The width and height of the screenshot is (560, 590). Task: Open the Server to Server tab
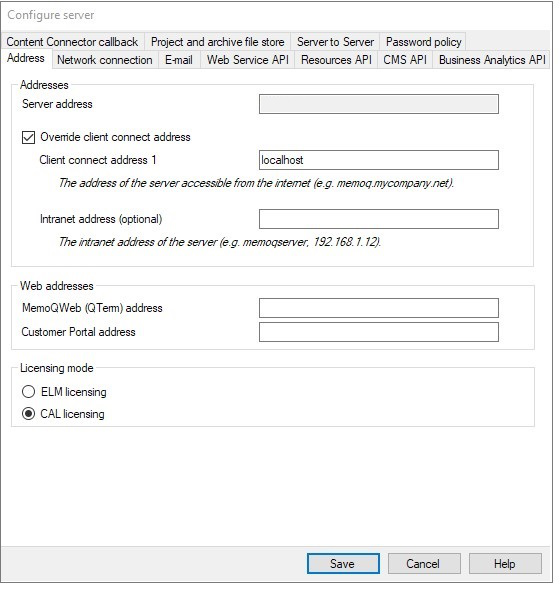pos(335,42)
